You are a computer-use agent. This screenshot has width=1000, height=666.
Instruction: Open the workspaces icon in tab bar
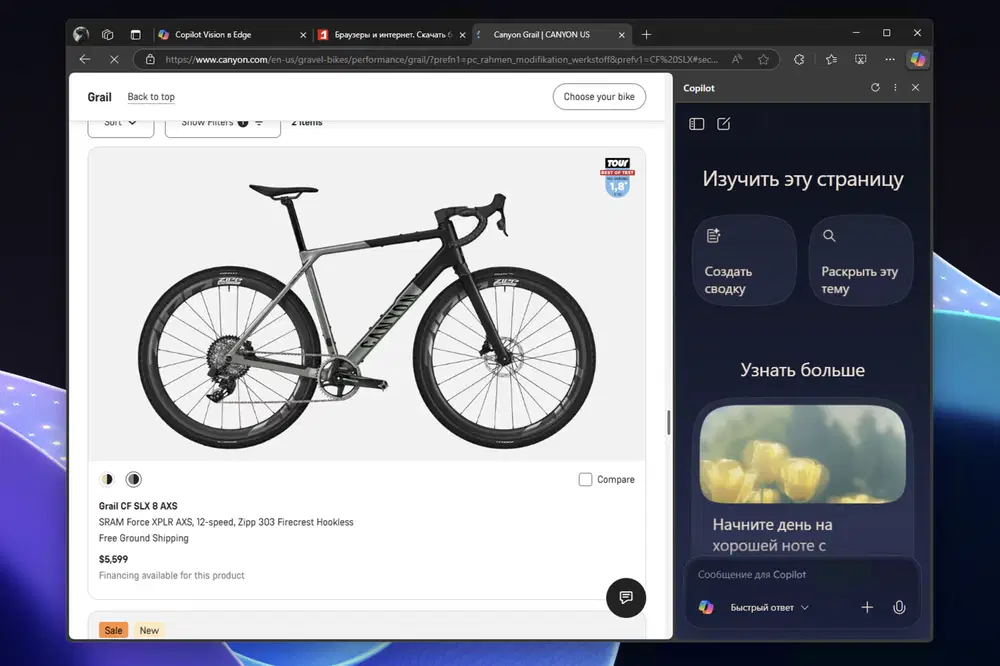108,34
